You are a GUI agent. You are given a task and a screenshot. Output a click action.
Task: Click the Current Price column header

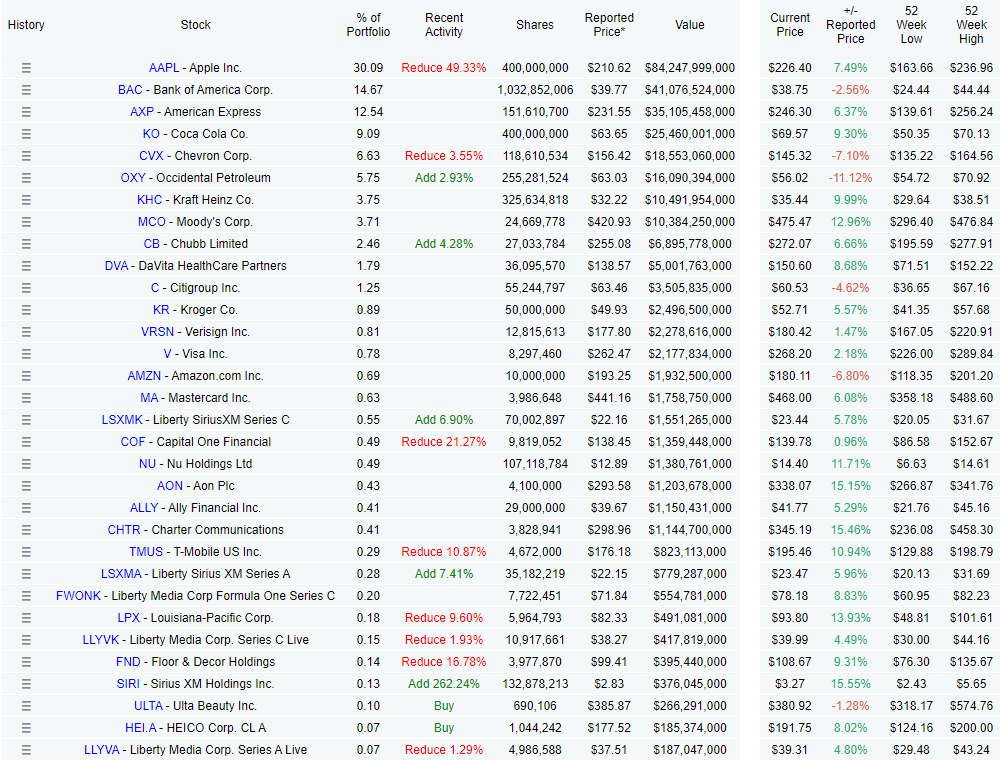pos(790,25)
